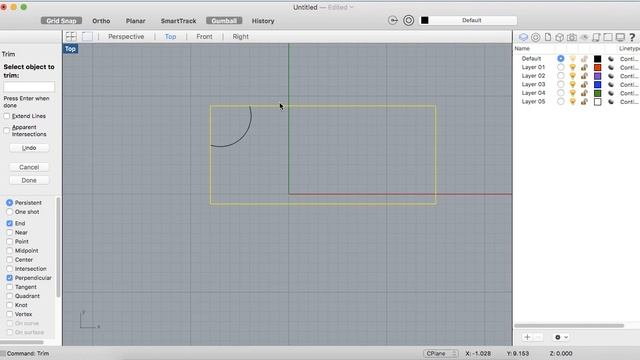Image resolution: width=640 pixels, height=360 pixels.
Task: Click the select-object arrow circle icon in toolbar
Action: point(393,20)
